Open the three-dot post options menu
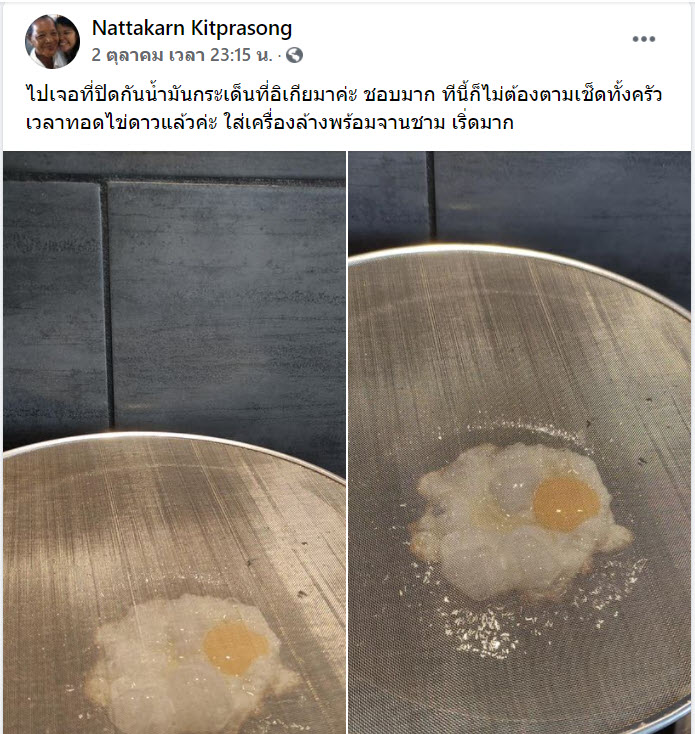695x734 pixels. (644, 39)
